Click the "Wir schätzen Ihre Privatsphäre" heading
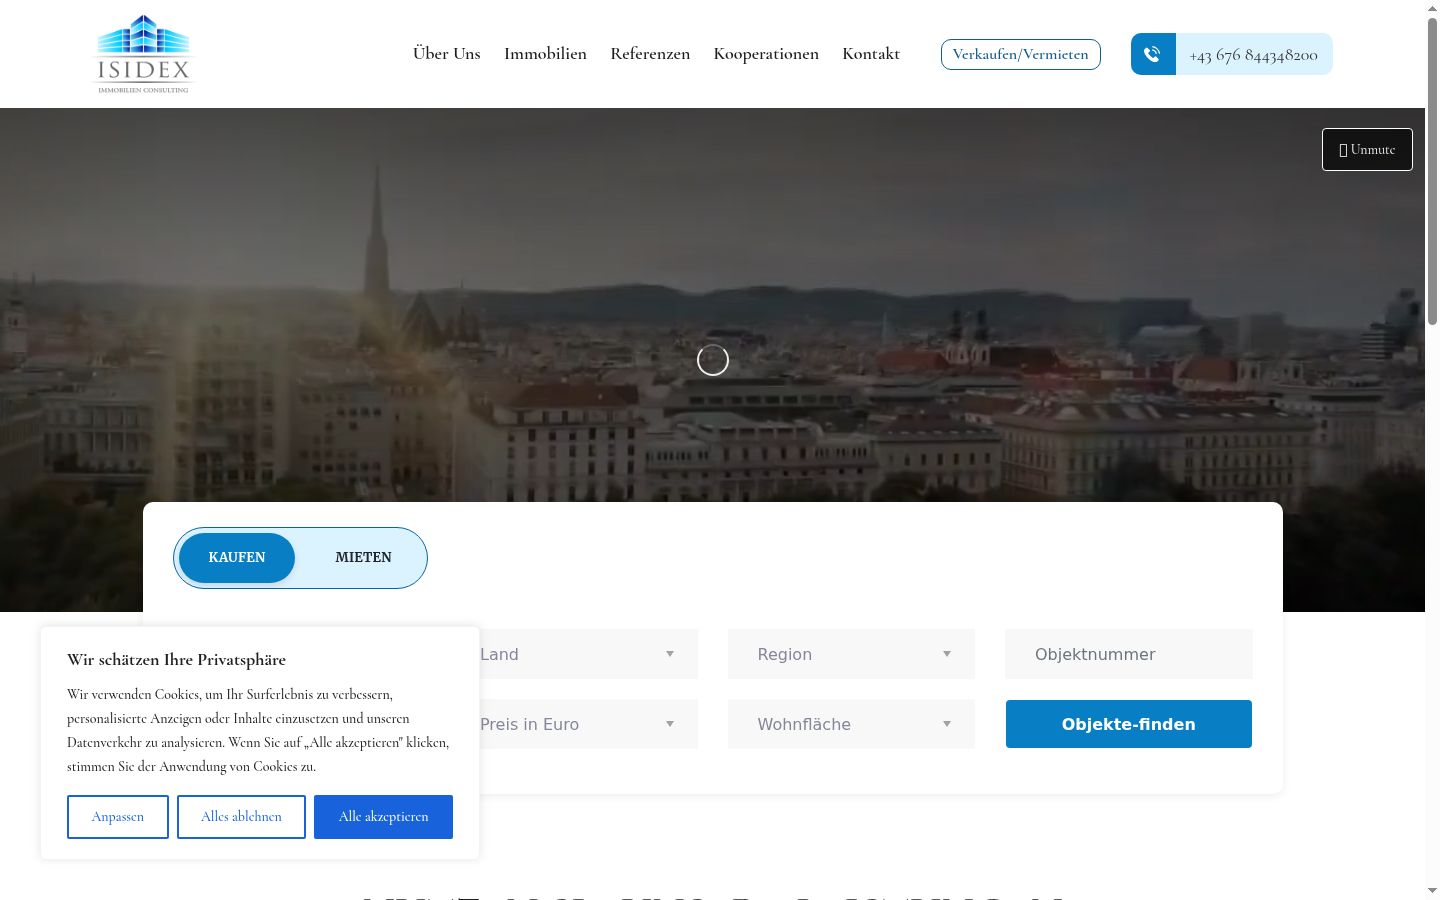1440x900 pixels. click(x=177, y=660)
